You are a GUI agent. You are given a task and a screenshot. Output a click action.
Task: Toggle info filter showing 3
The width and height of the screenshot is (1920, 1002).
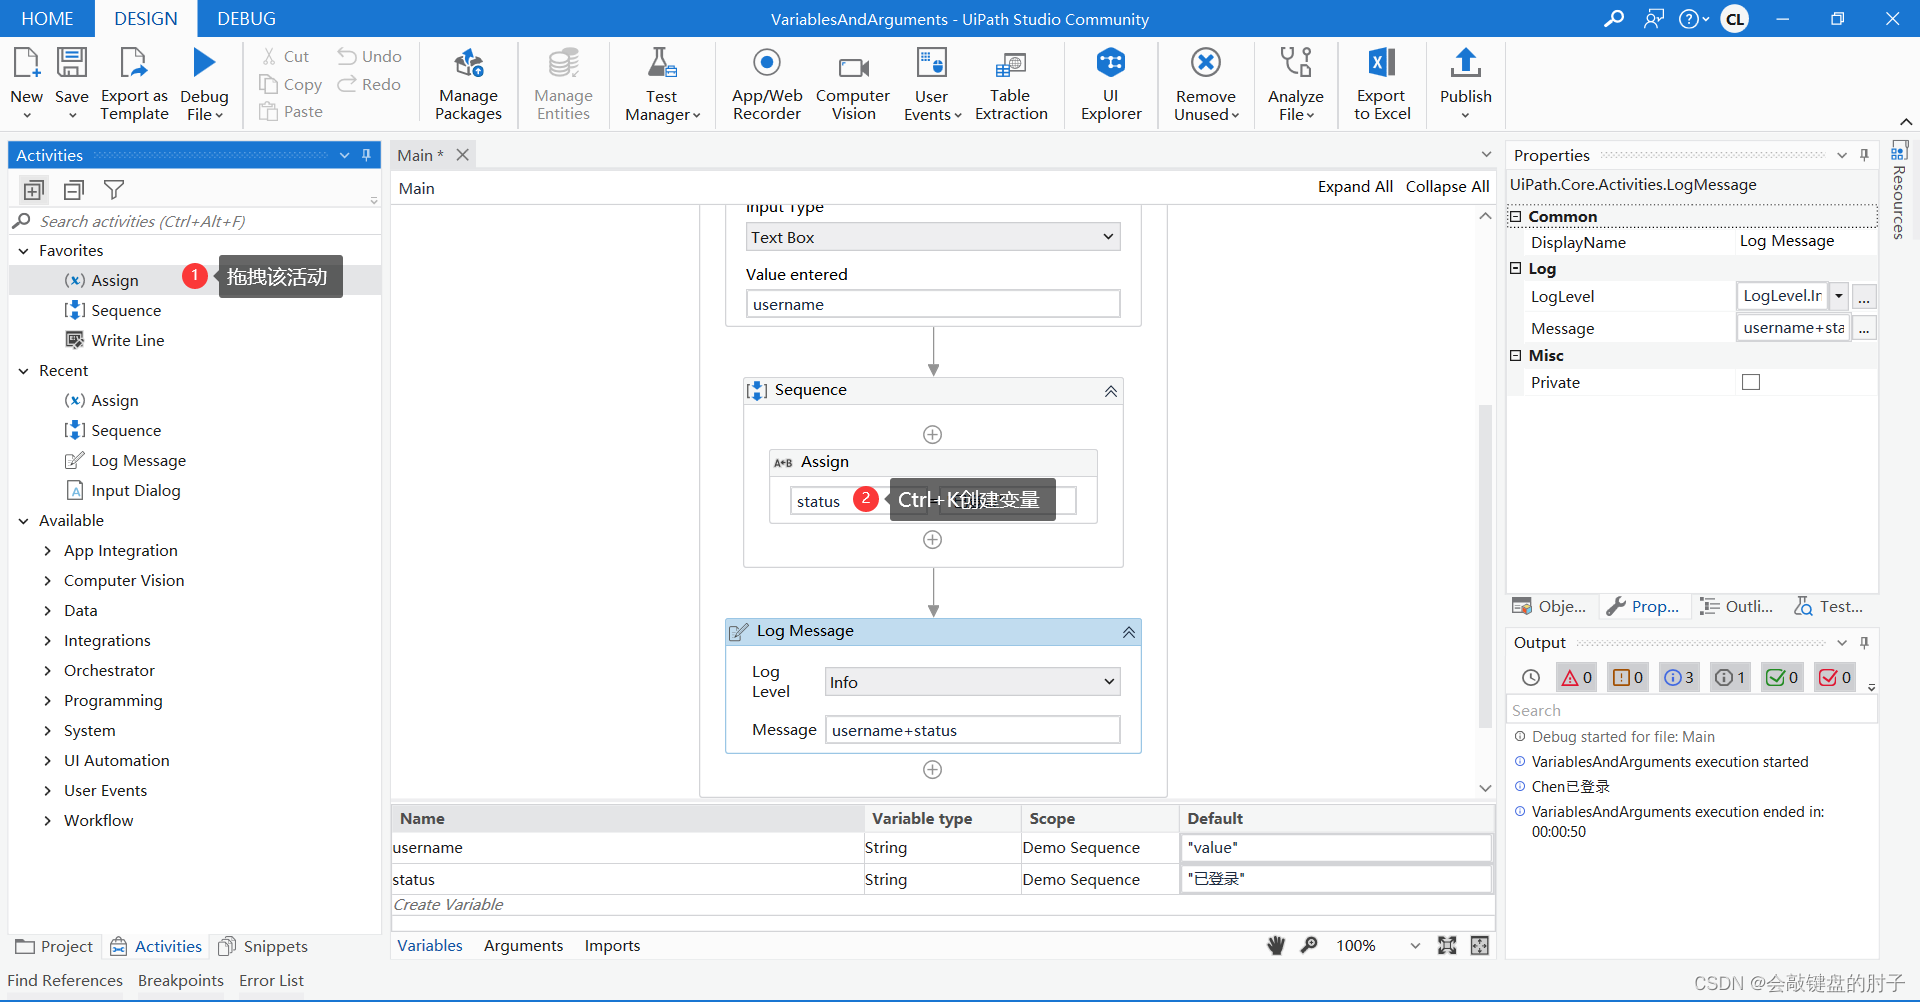1679,678
